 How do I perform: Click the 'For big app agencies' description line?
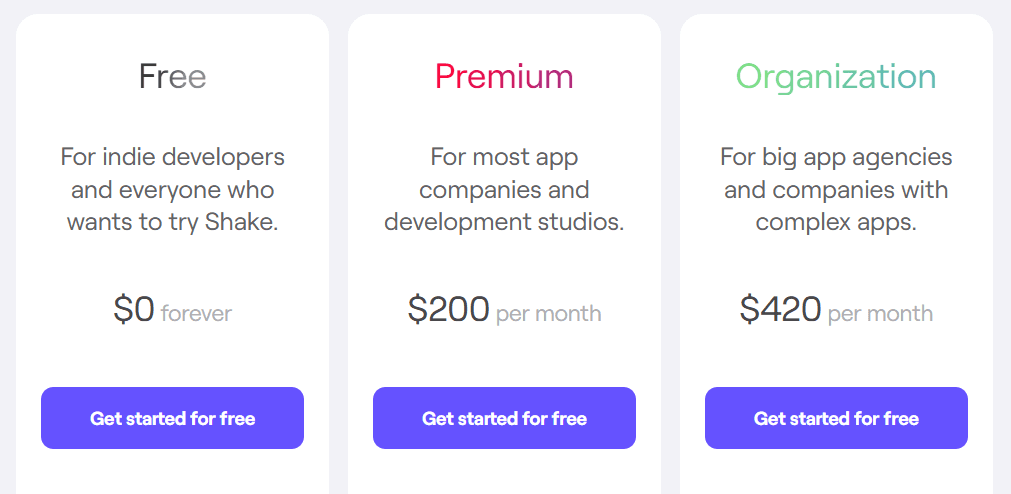[x=836, y=159]
